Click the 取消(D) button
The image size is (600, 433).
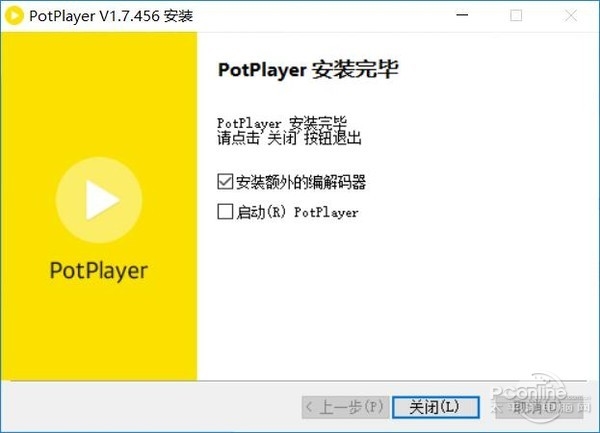click(539, 407)
